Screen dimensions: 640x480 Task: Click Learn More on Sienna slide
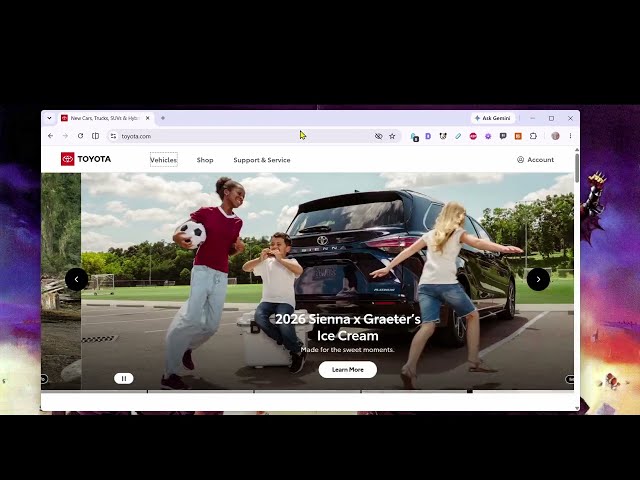click(x=348, y=370)
